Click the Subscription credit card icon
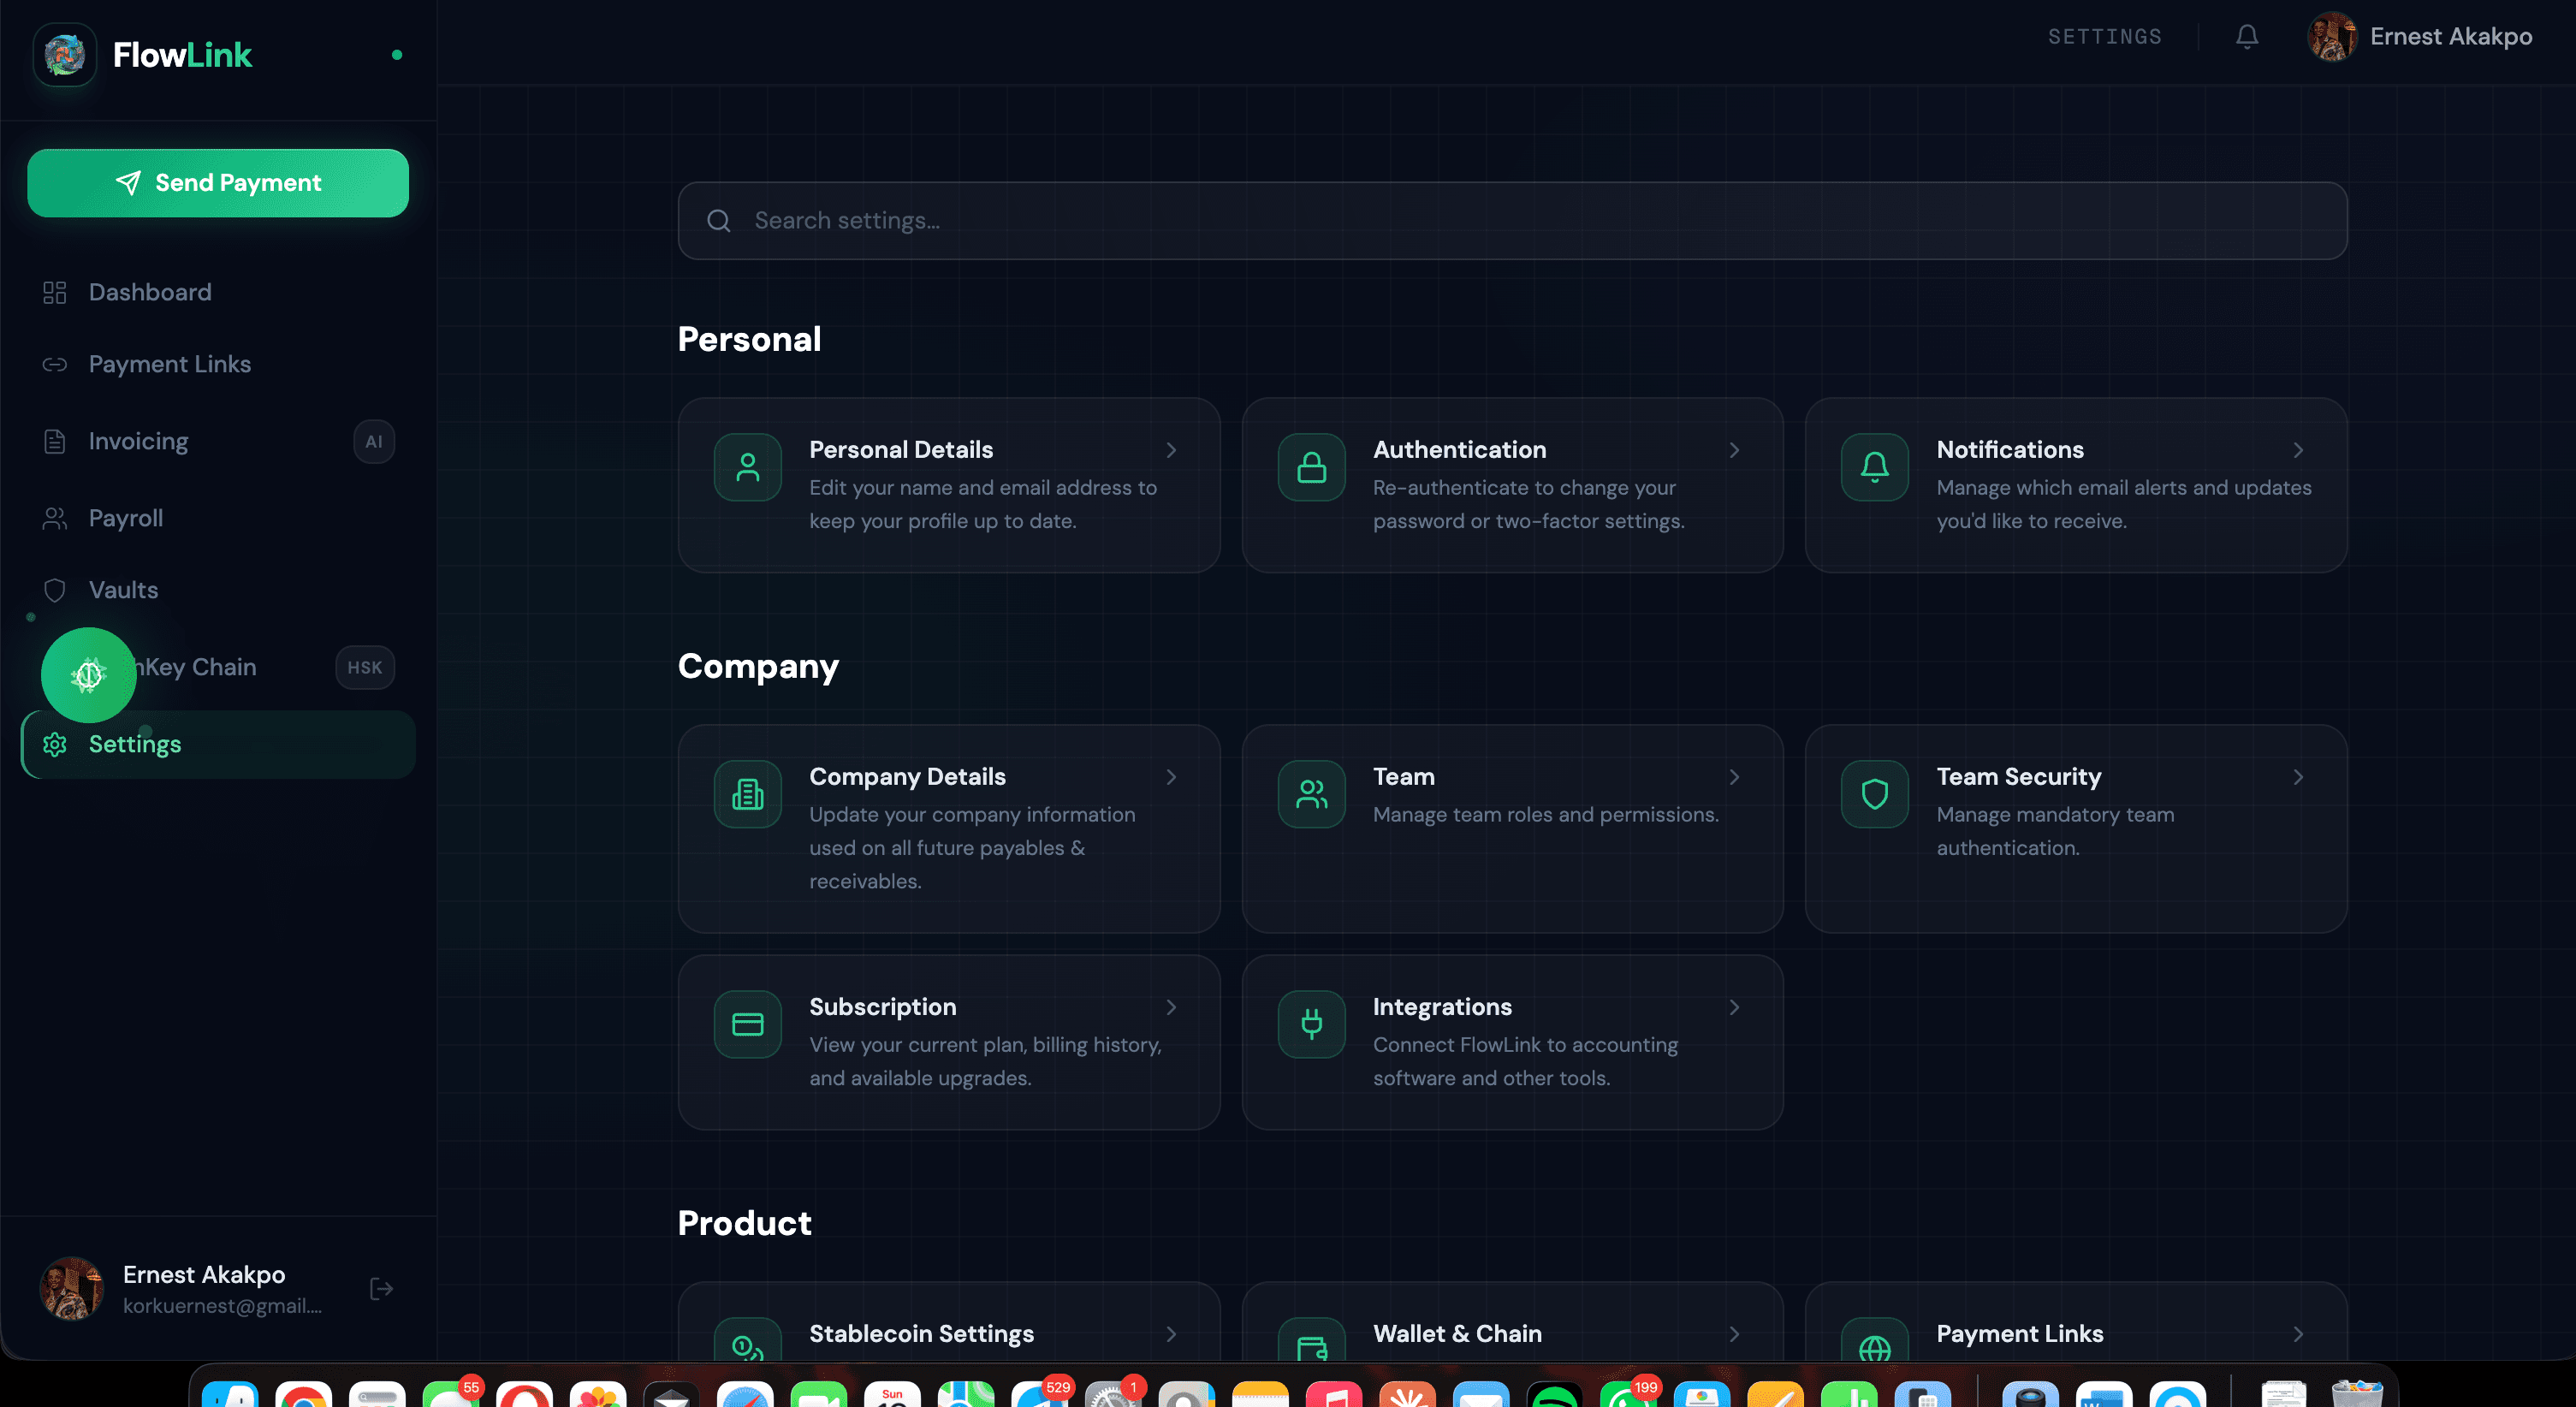The width and height of the screenshot is (2576, 1407). point(747,1024)
